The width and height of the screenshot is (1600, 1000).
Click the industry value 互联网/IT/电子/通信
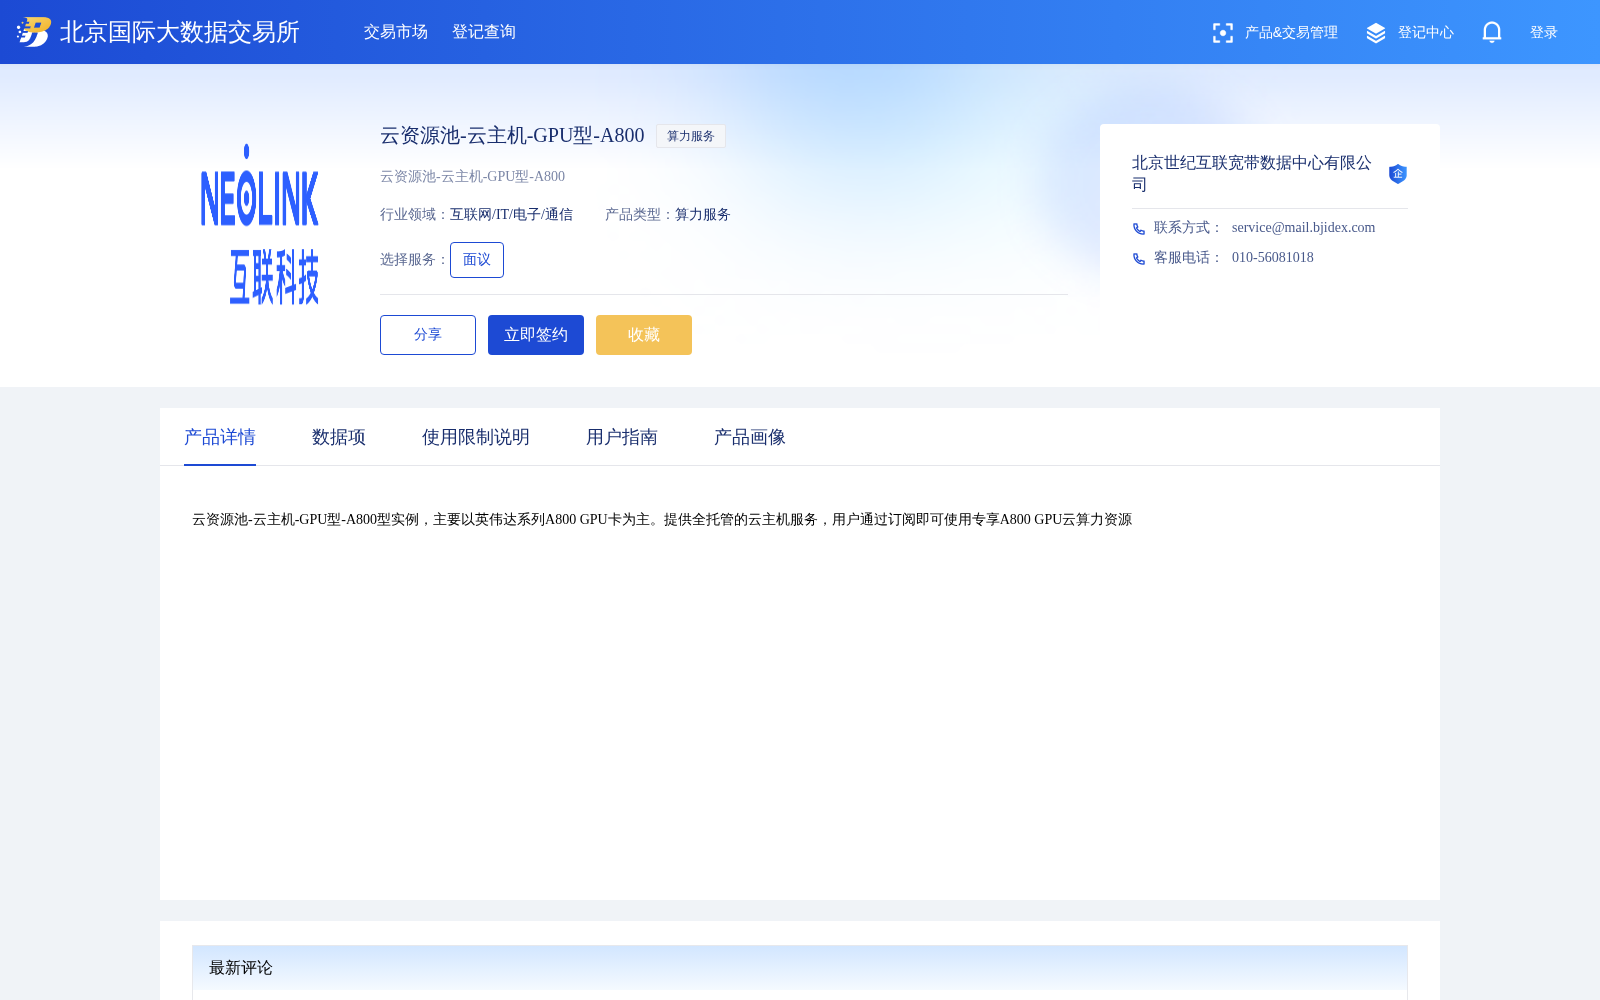511,215
